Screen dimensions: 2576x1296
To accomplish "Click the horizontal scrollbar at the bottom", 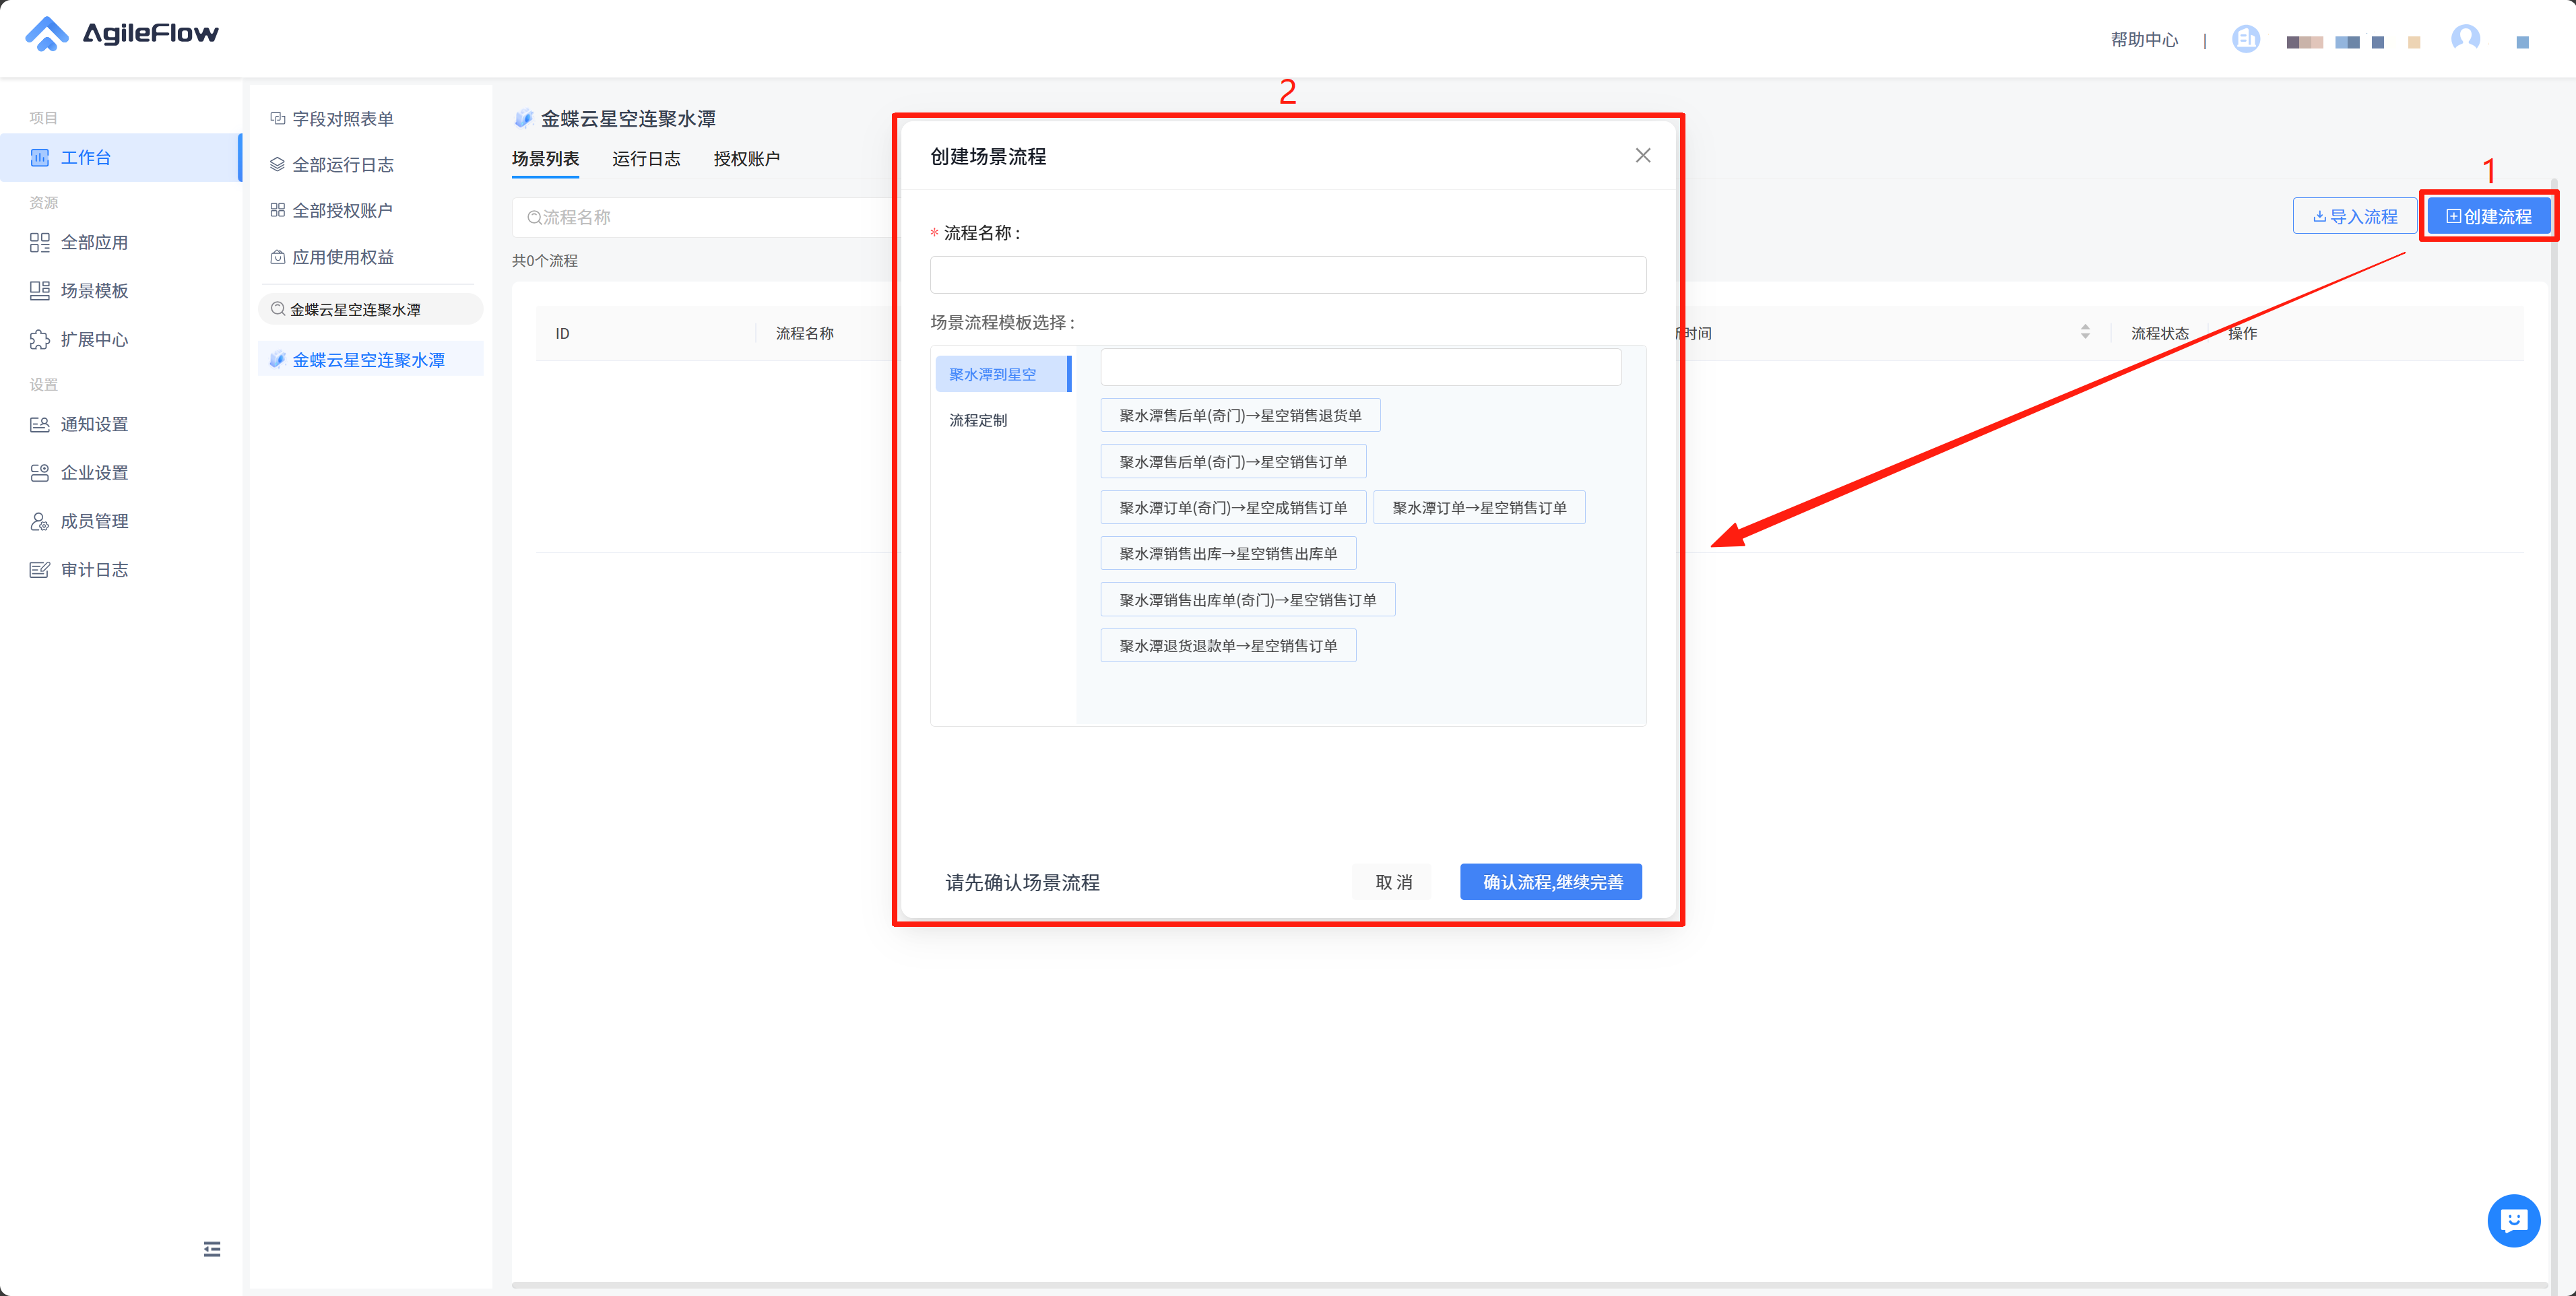I will (x=1529, y=1285).
